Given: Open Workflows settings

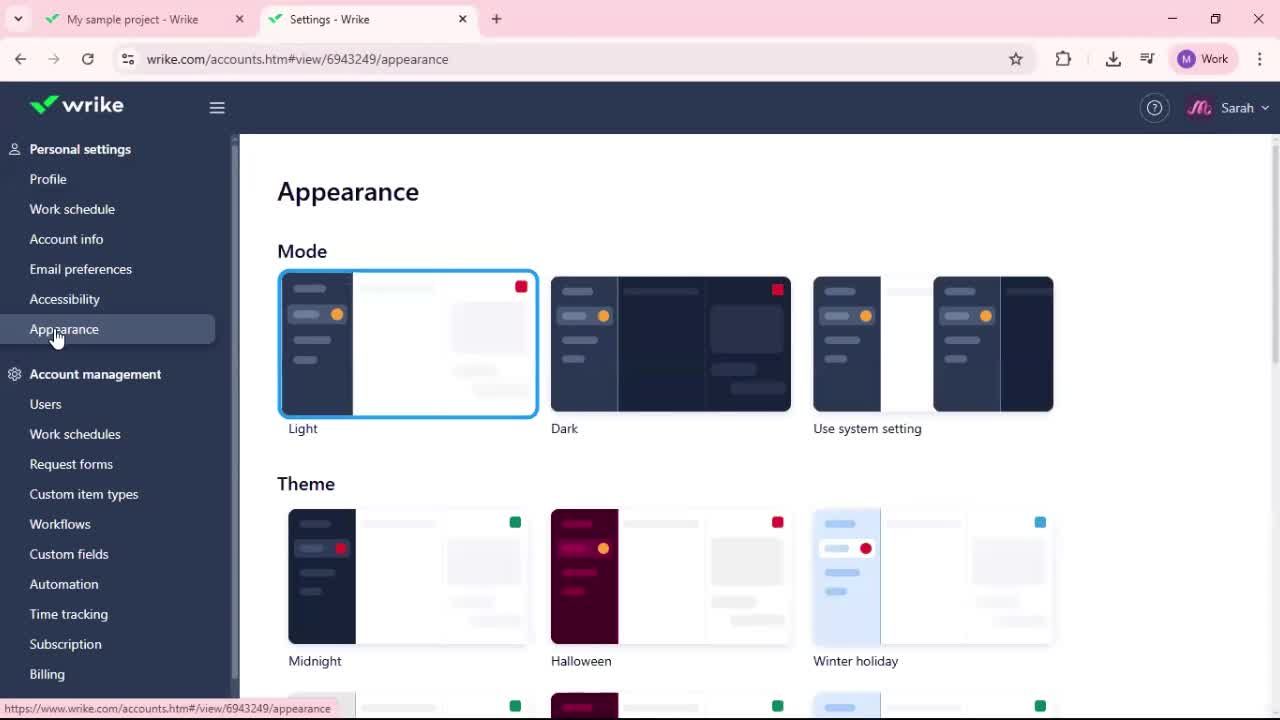Looking at the screenshot, I should (x=60, y=524).
